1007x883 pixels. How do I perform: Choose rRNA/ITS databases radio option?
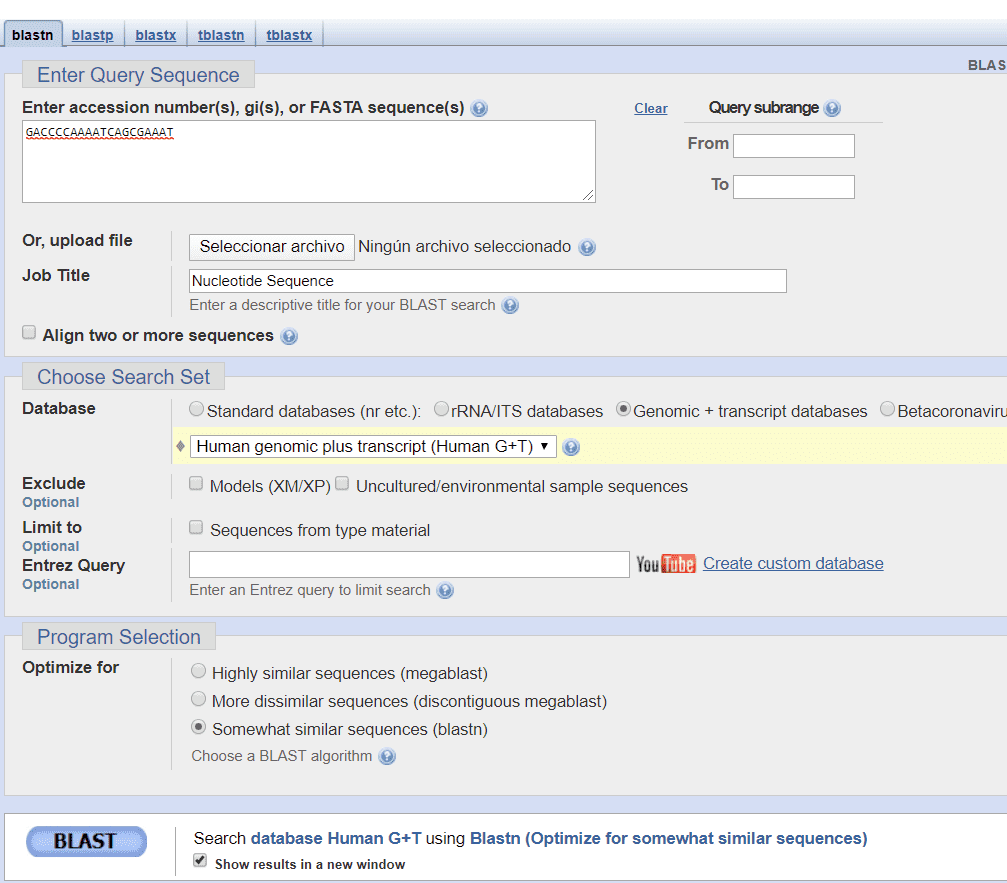tap(441, 409)
